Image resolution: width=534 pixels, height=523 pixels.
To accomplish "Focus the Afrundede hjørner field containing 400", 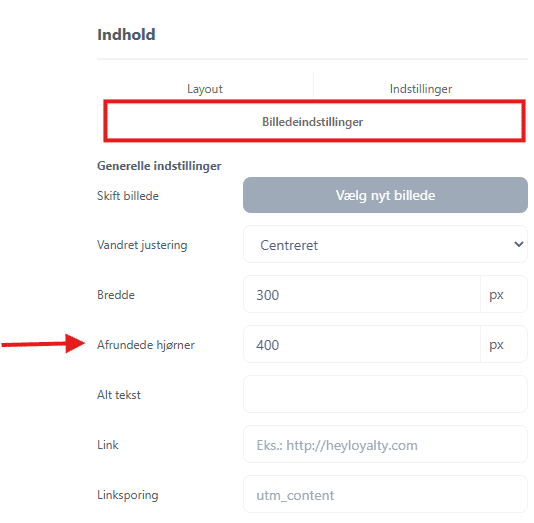I will pyautogui.click(x=362, y=345).
